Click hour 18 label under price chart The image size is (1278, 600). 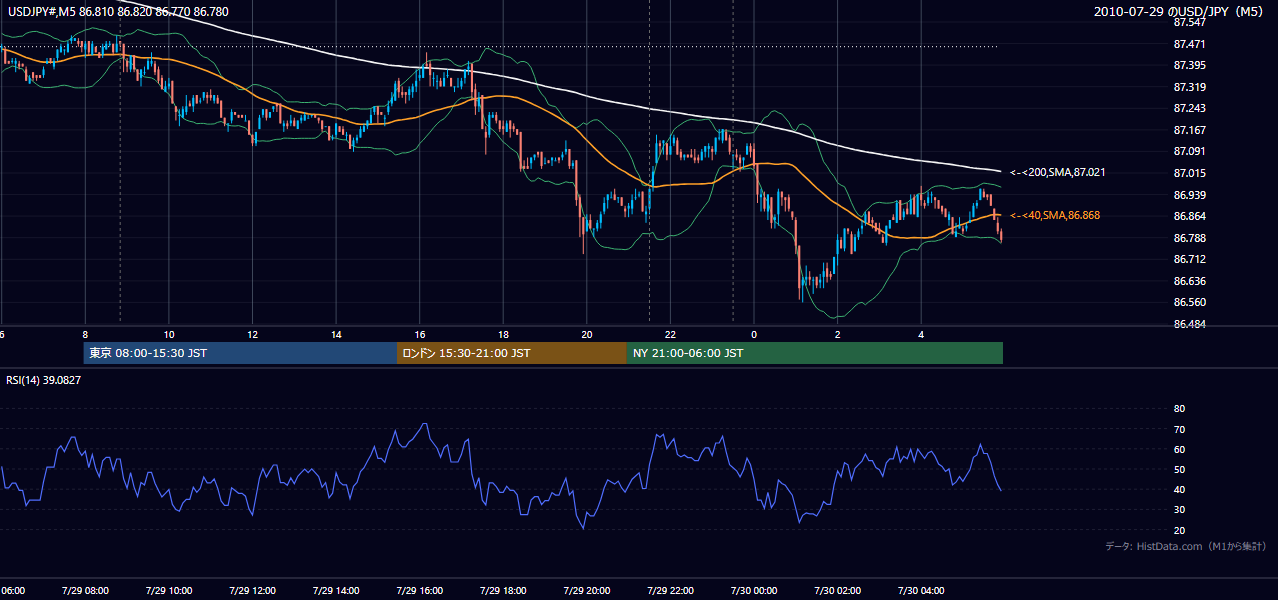pos(504,335)
